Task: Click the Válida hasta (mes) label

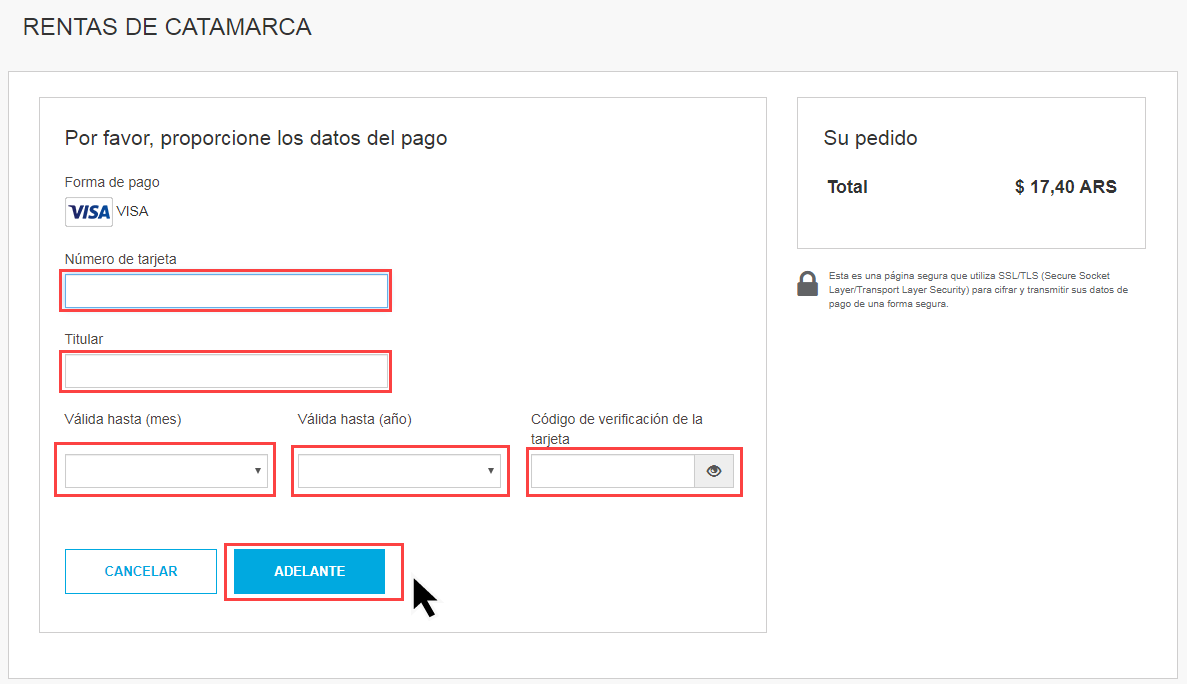Action: [x=123, y=419]
